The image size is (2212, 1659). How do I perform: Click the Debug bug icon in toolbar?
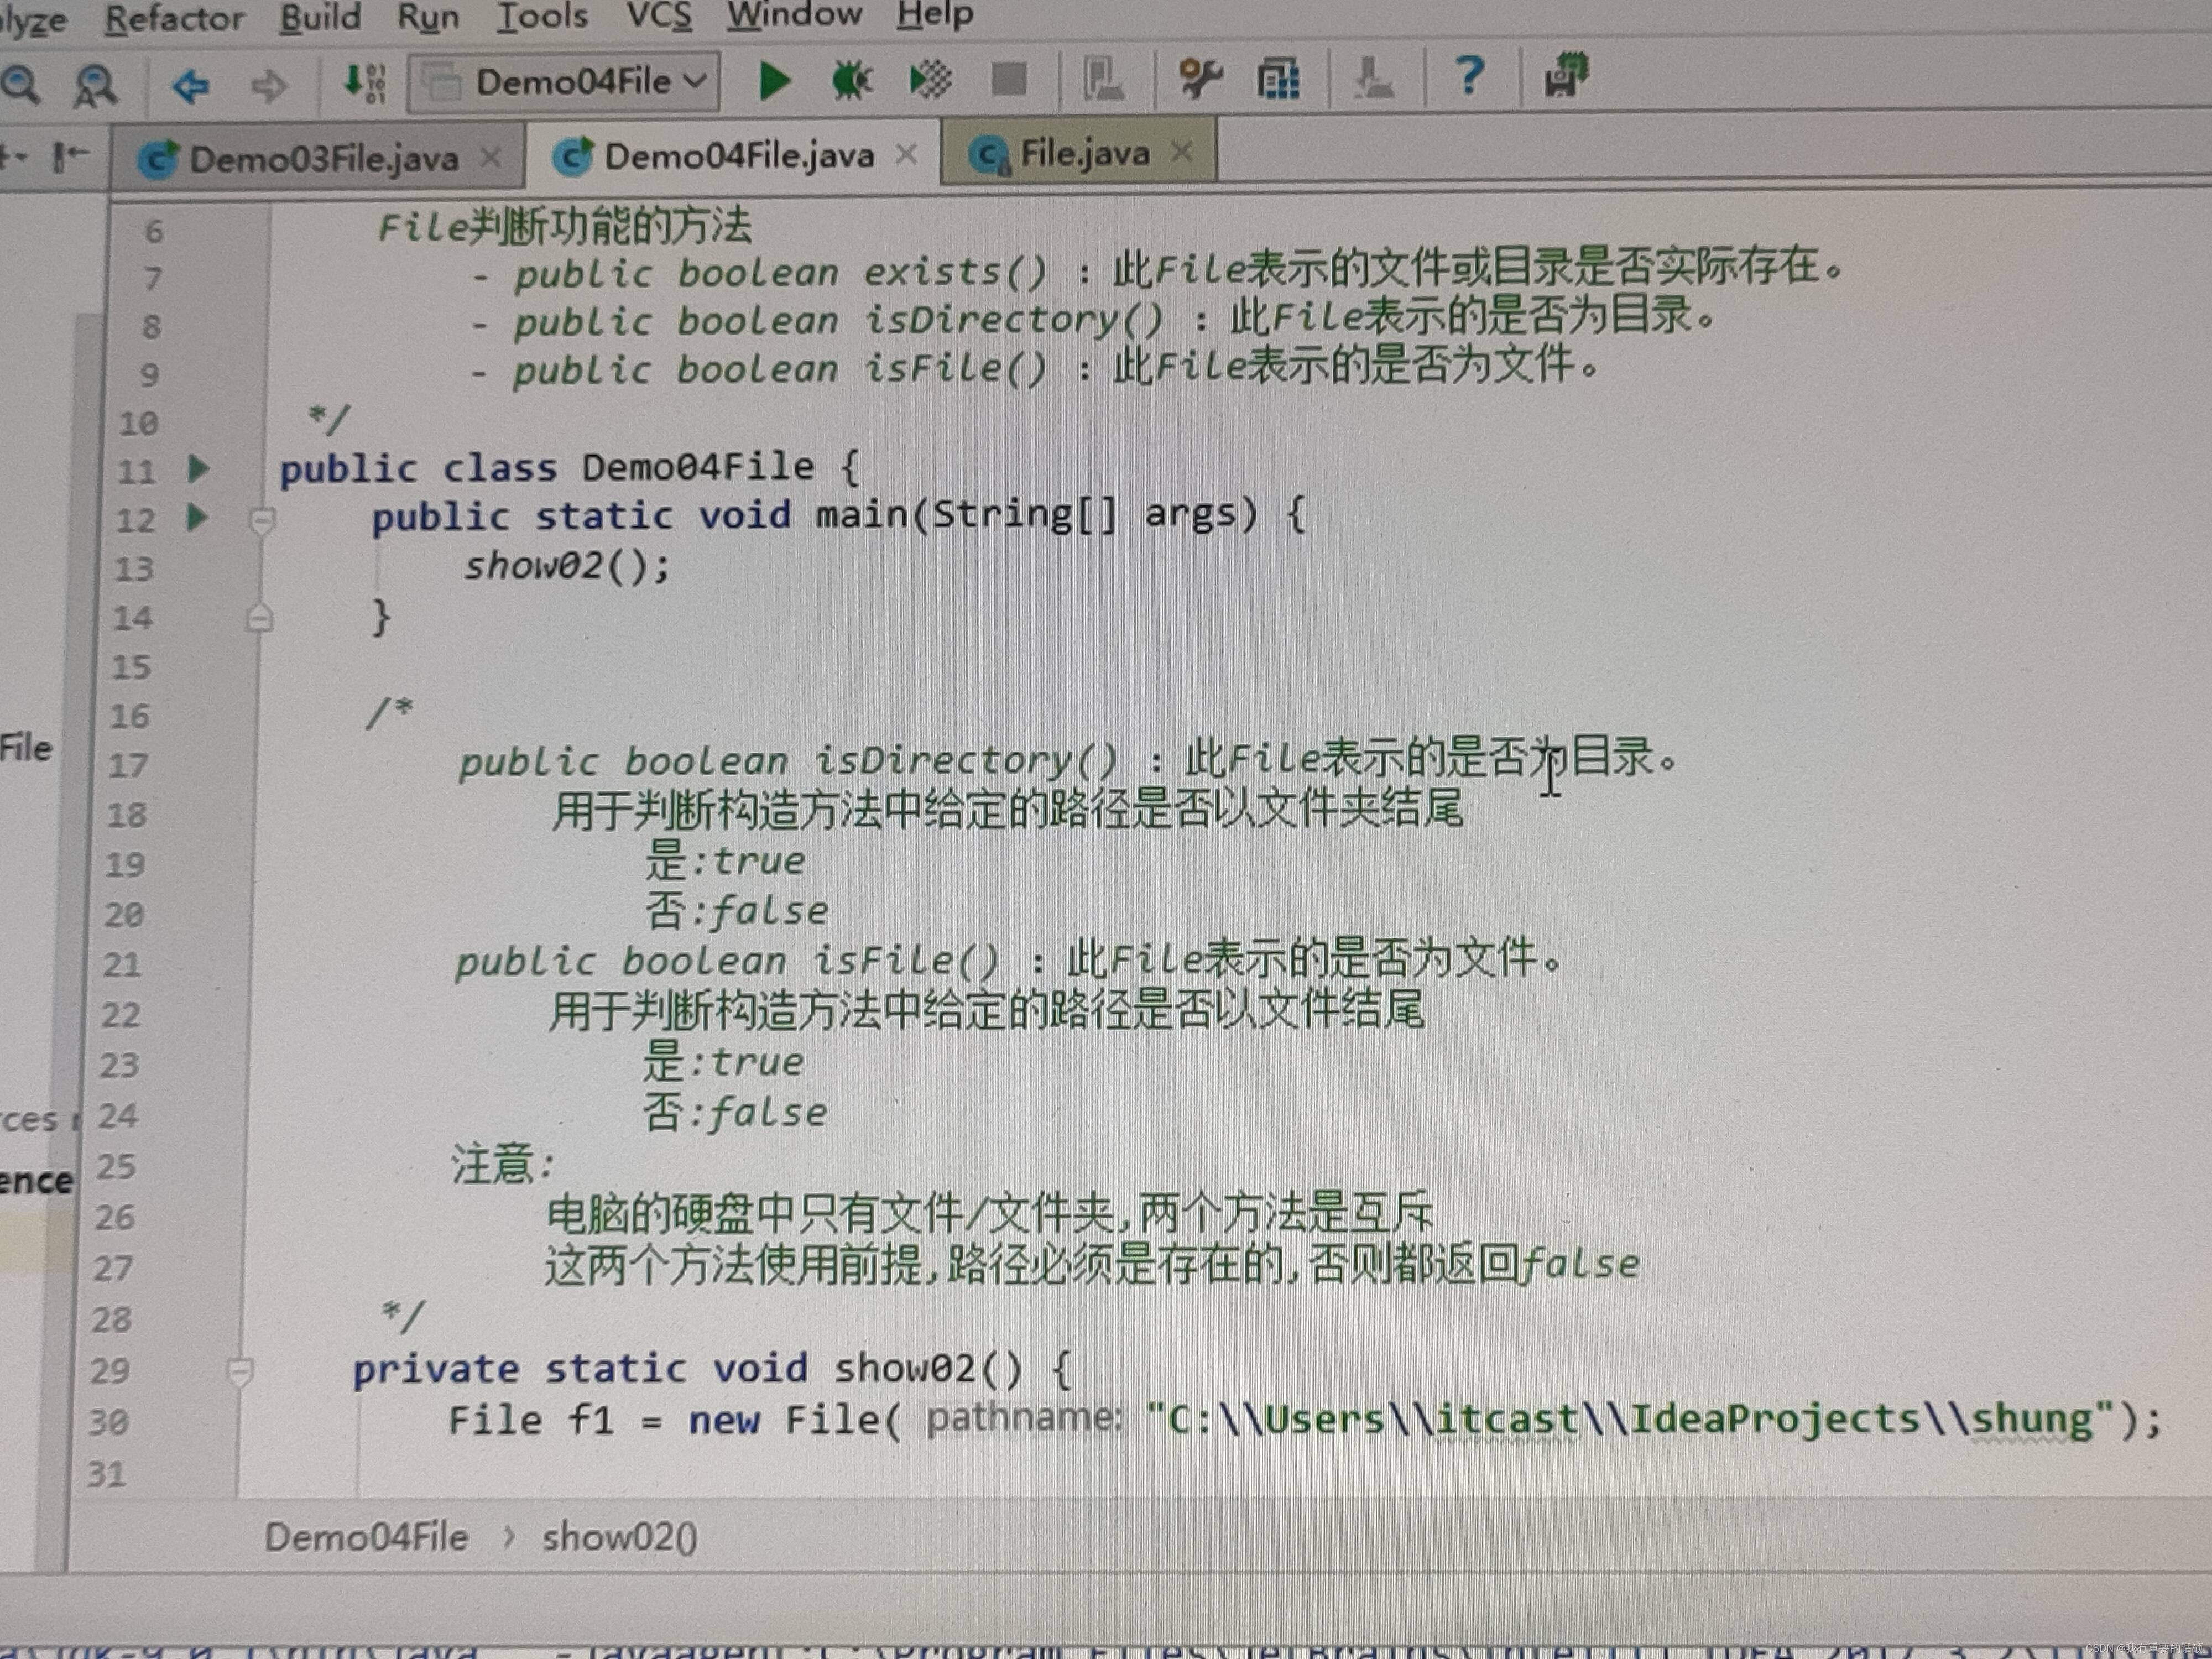(x=851, y=80)
